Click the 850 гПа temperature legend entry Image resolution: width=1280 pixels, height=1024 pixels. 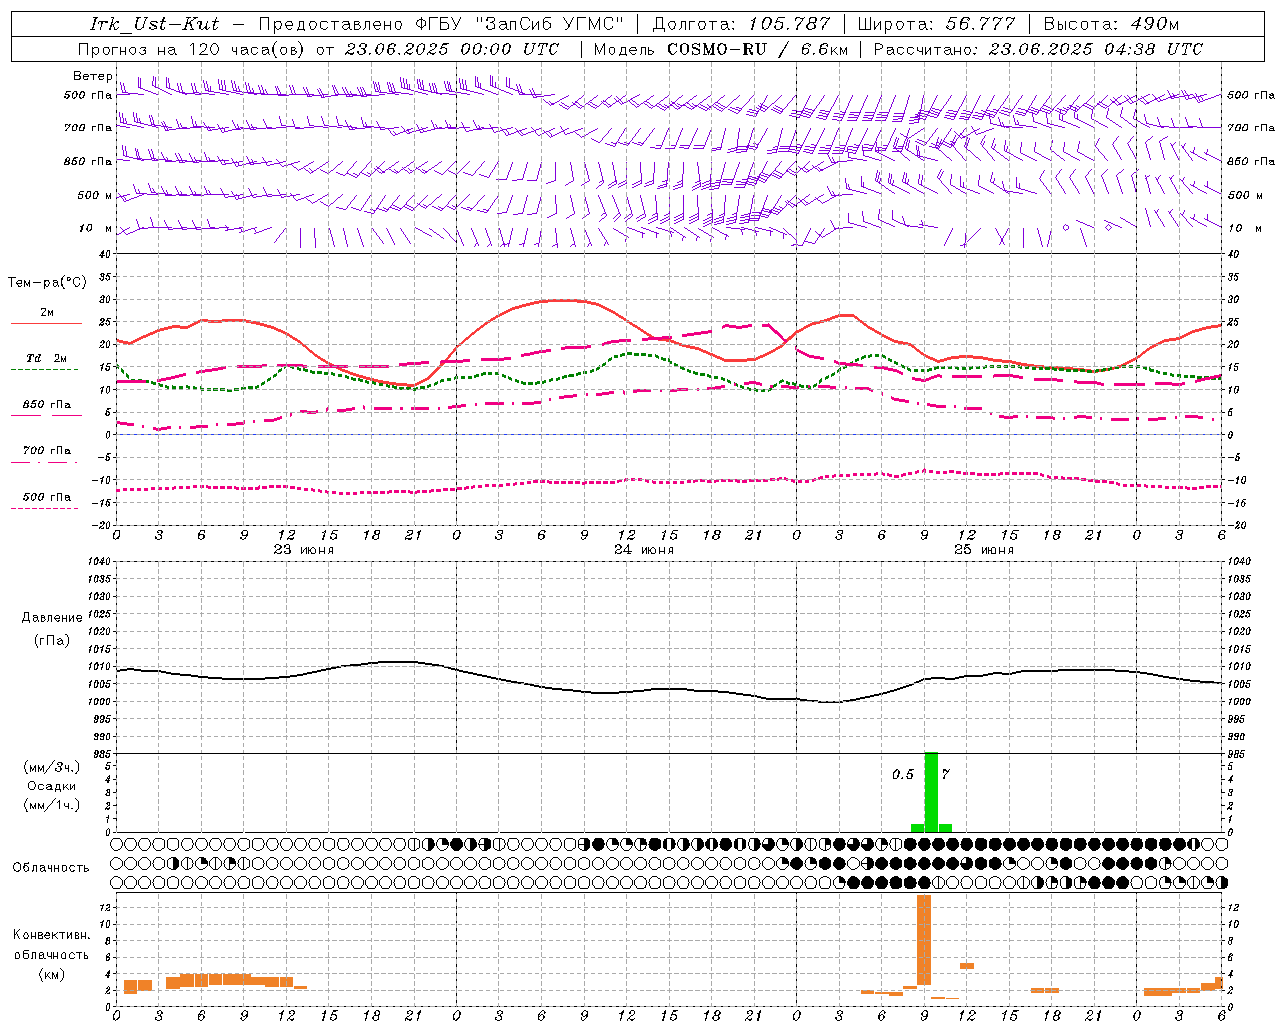[46, 406]
